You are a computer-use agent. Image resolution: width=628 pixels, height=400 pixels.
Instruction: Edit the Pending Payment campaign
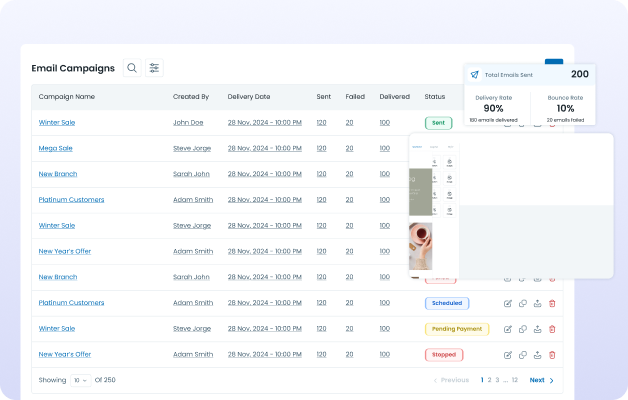(x=508, y=329)
